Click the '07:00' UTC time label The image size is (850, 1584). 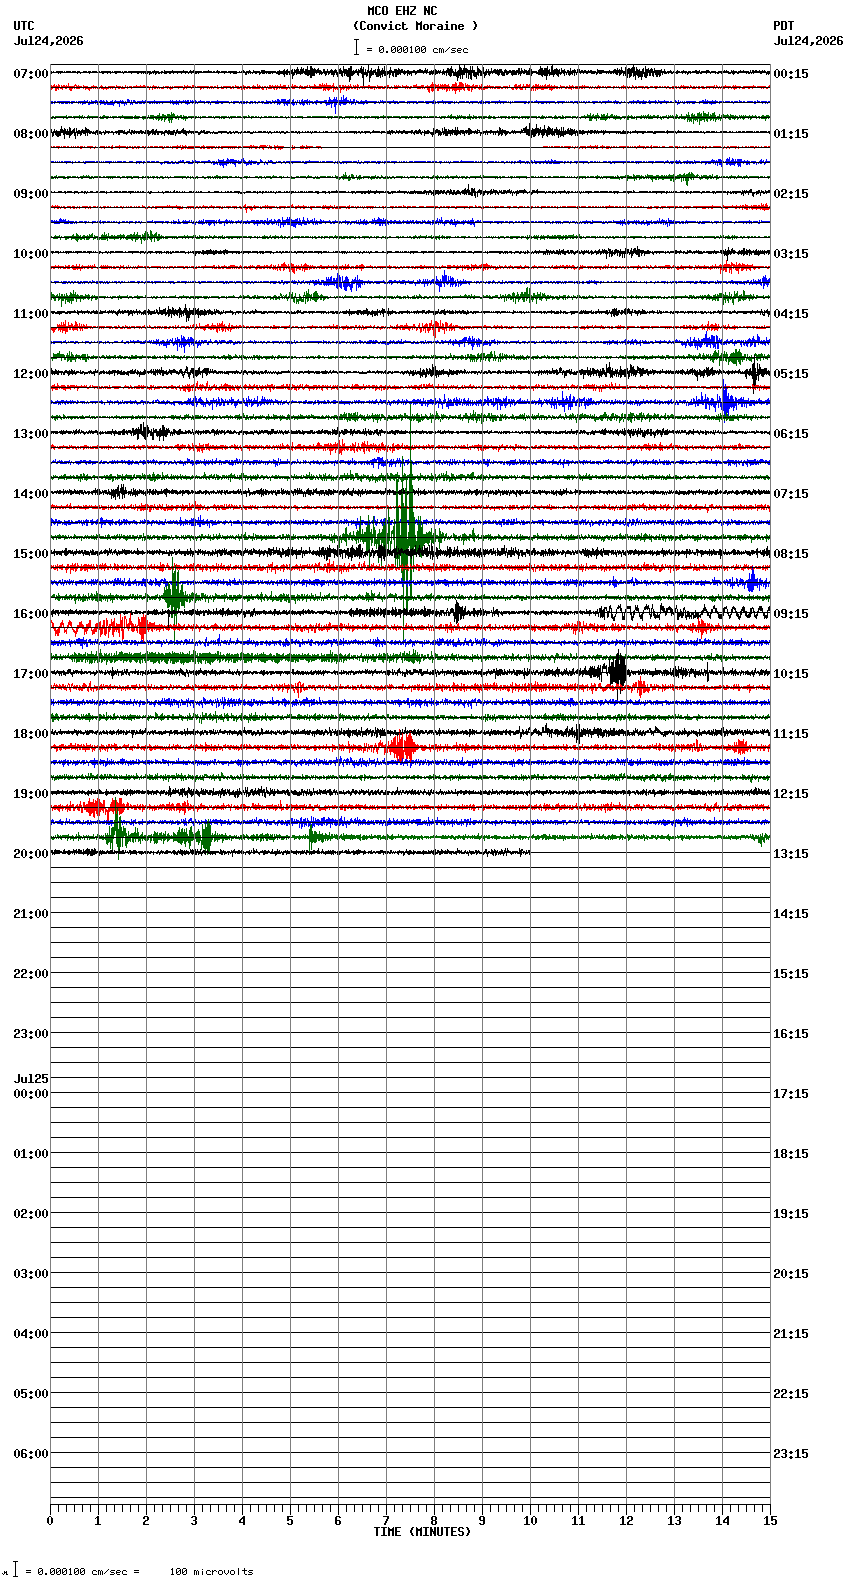point(31,74)
